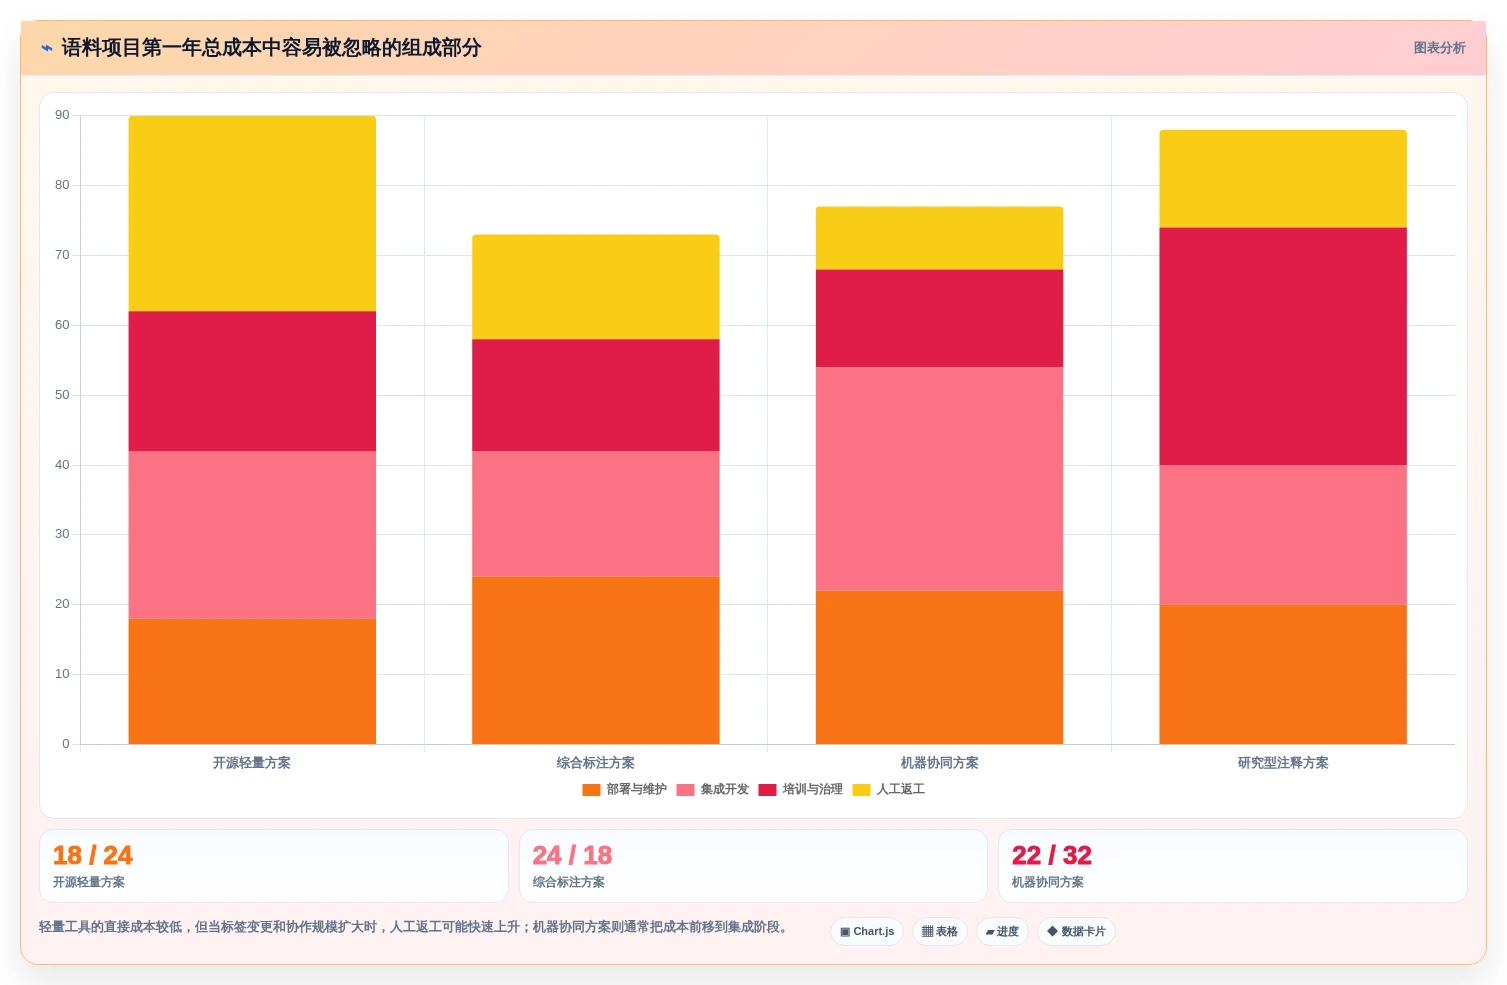
Task: Click the 综合标注方案 x-axis label
Action: pyautogui.click(x=596, y=763)
